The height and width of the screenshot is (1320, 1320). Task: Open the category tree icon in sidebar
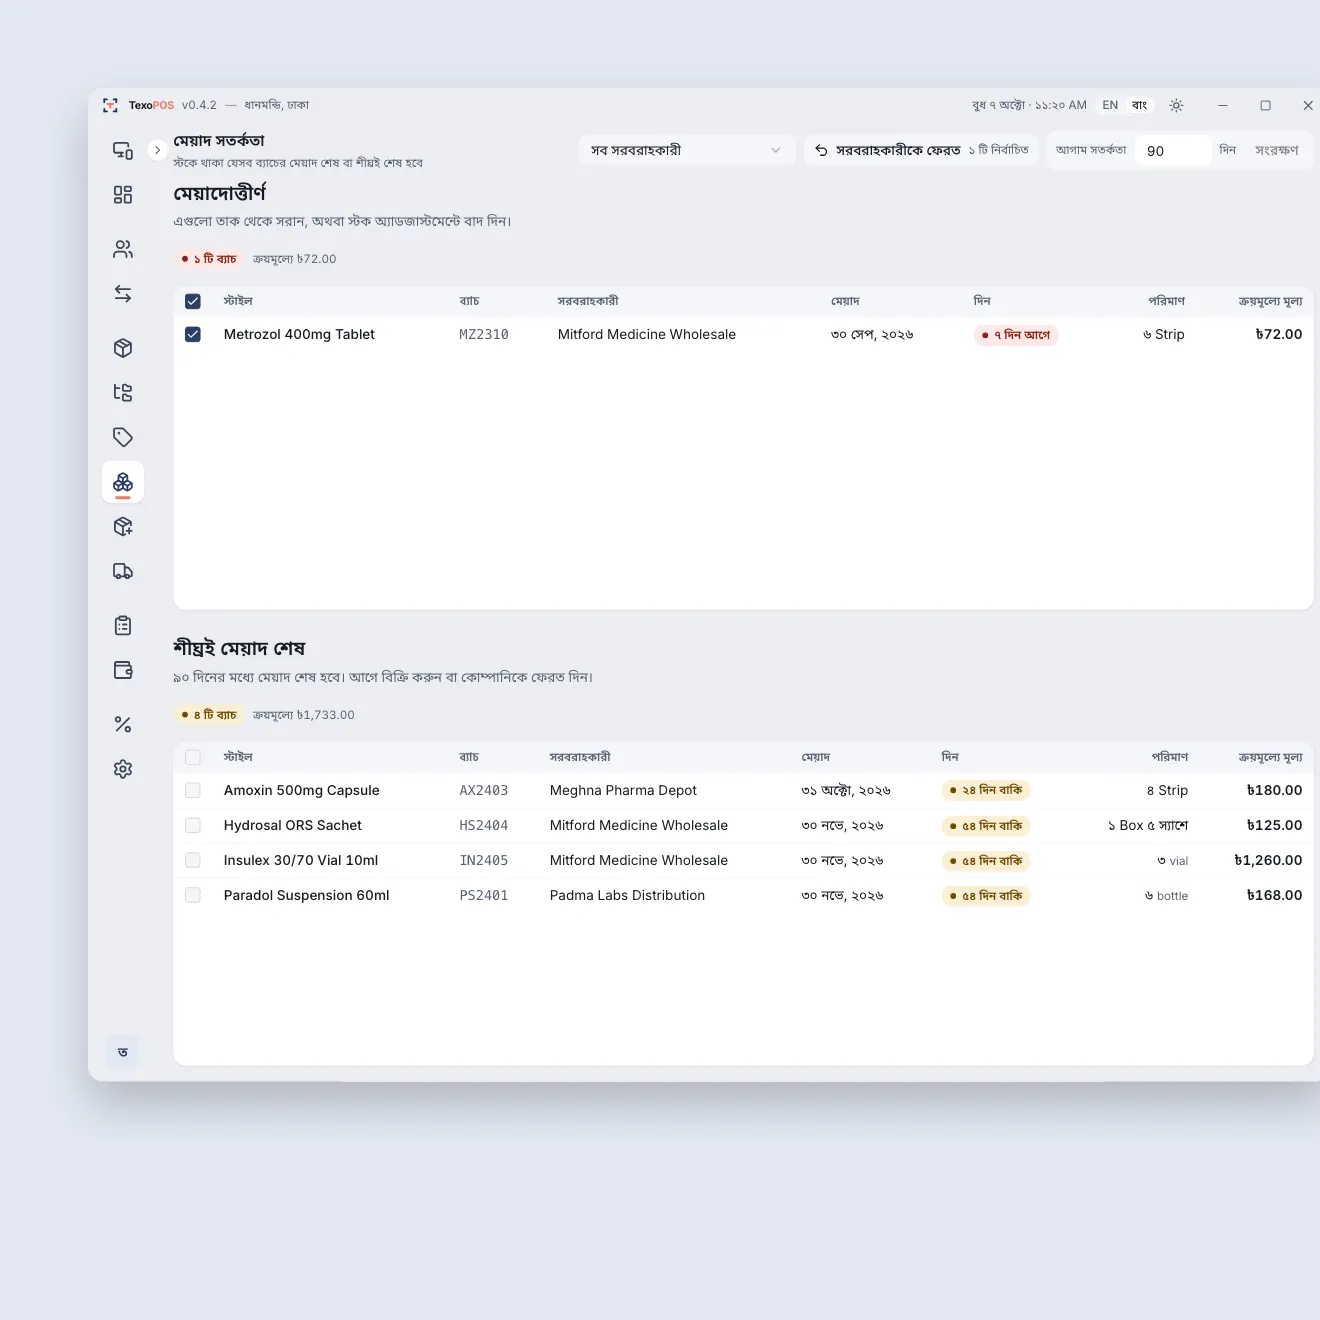click(123, 392)
